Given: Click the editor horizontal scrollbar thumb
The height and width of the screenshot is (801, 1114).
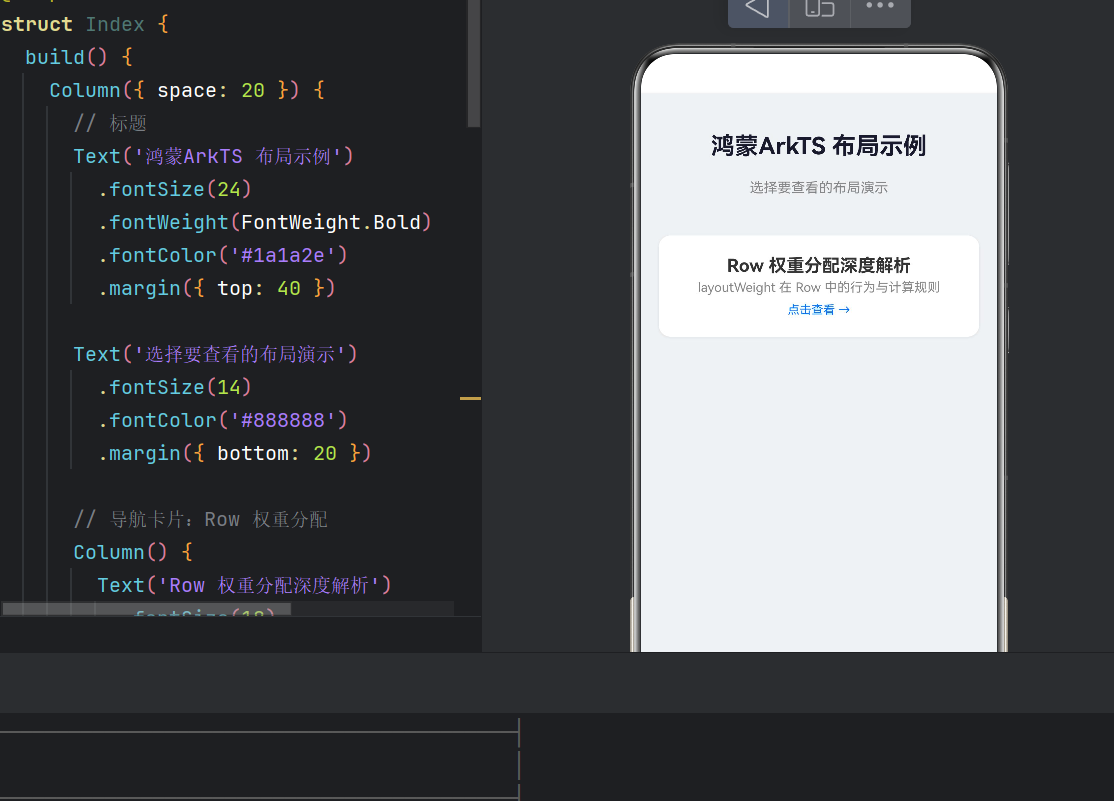Looking at the screenshot, I should tap(146, 609).
